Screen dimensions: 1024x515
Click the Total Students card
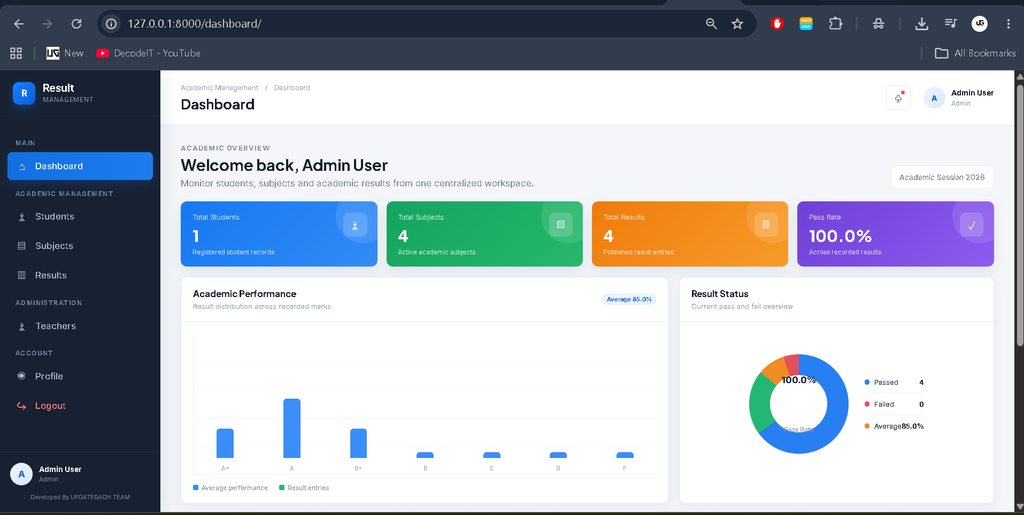(279, 234)
